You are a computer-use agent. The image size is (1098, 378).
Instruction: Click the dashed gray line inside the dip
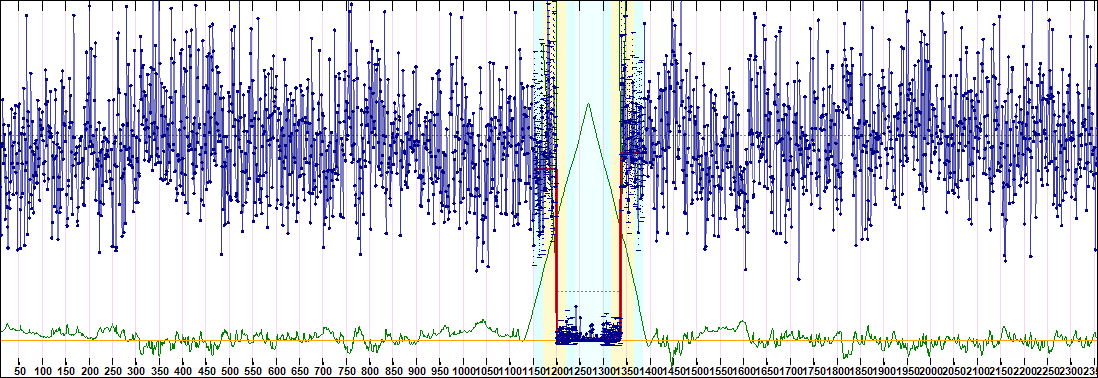pos(588,291)
